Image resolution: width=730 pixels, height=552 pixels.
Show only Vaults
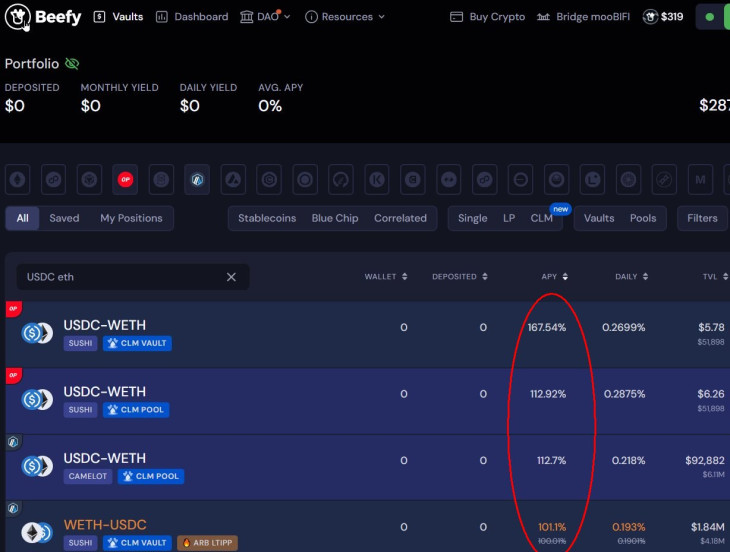coord(599,218)
